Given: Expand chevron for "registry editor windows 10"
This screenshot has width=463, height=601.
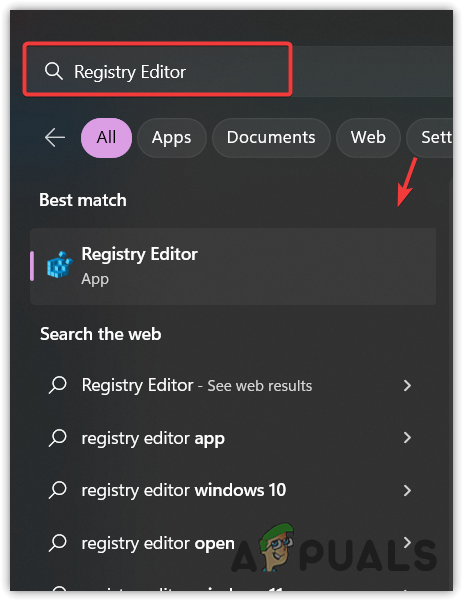Looking at the screenshot, I should tap(407, 491).
